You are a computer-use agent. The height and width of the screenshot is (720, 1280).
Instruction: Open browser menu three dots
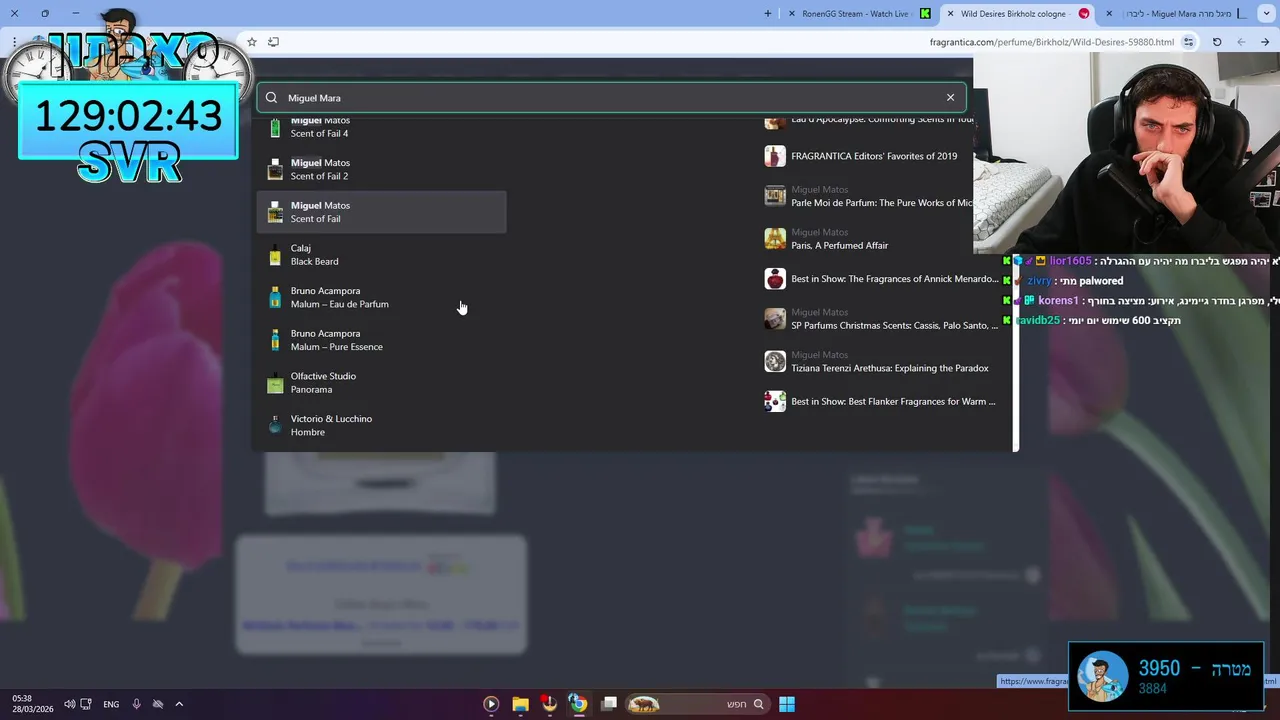14,42
